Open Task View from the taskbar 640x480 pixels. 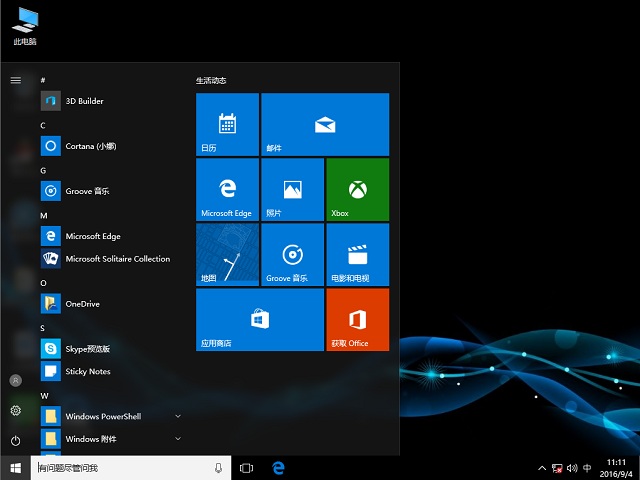[x=247, y=468]
